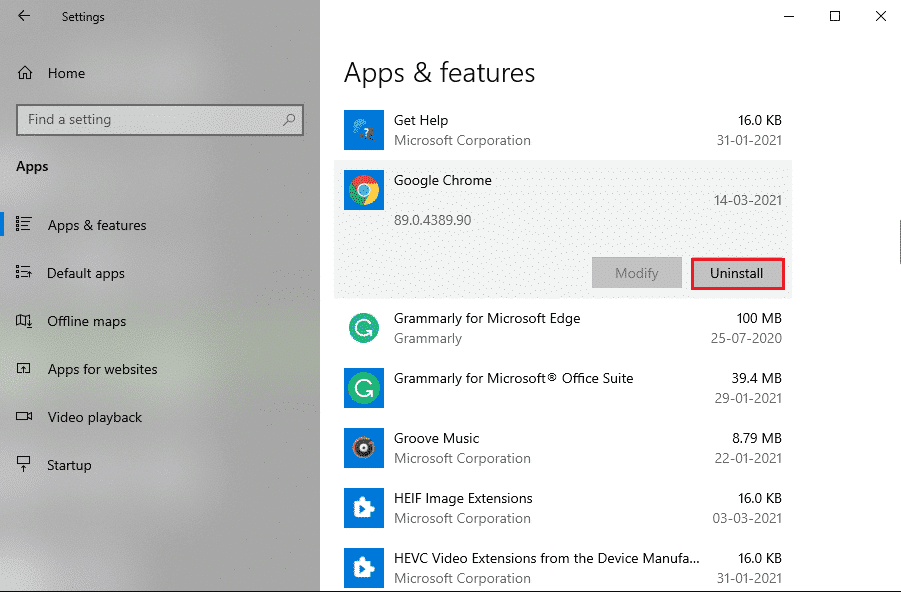Viewport: 901px width, 592px height.
Task: Click the Grammarly for Office Suite icon
Action: coord(363,388)
